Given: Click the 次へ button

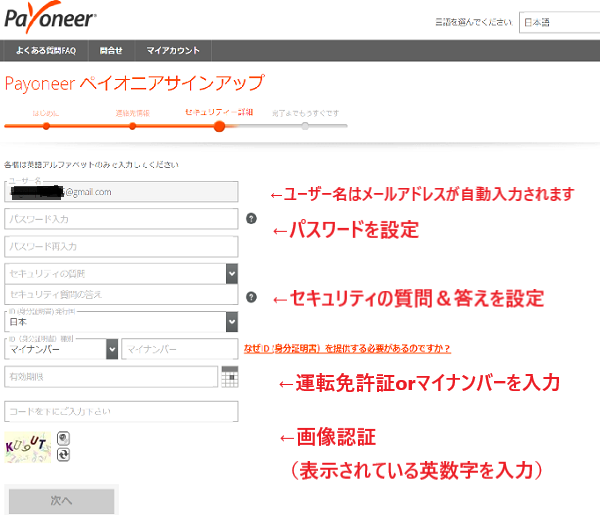Looking at the screenshot, I should [62, 500].
